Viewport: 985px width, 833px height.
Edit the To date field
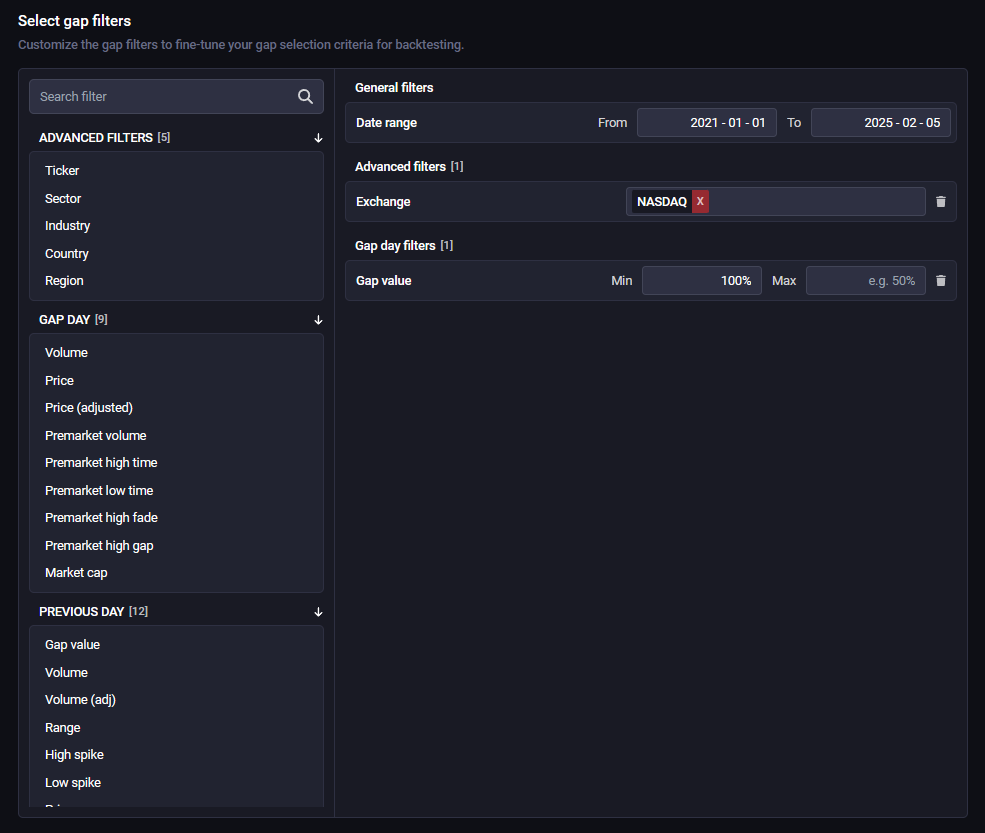[x=880, y=122]
